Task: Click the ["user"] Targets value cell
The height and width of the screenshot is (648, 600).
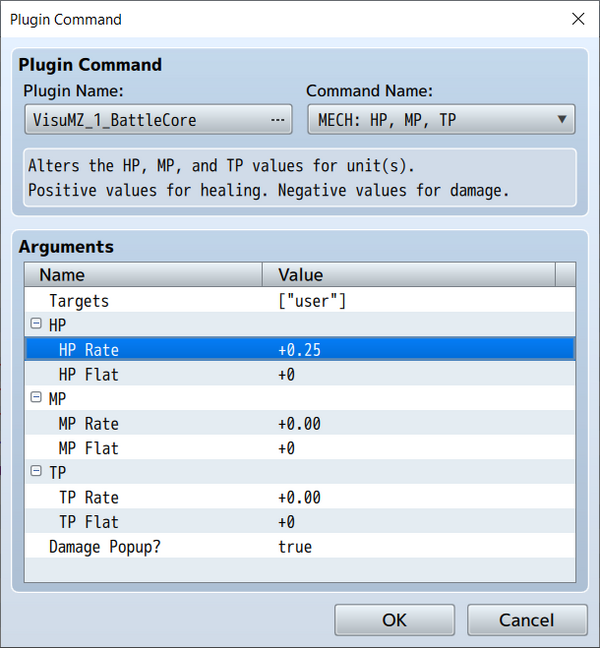Action: pos(312,300)
